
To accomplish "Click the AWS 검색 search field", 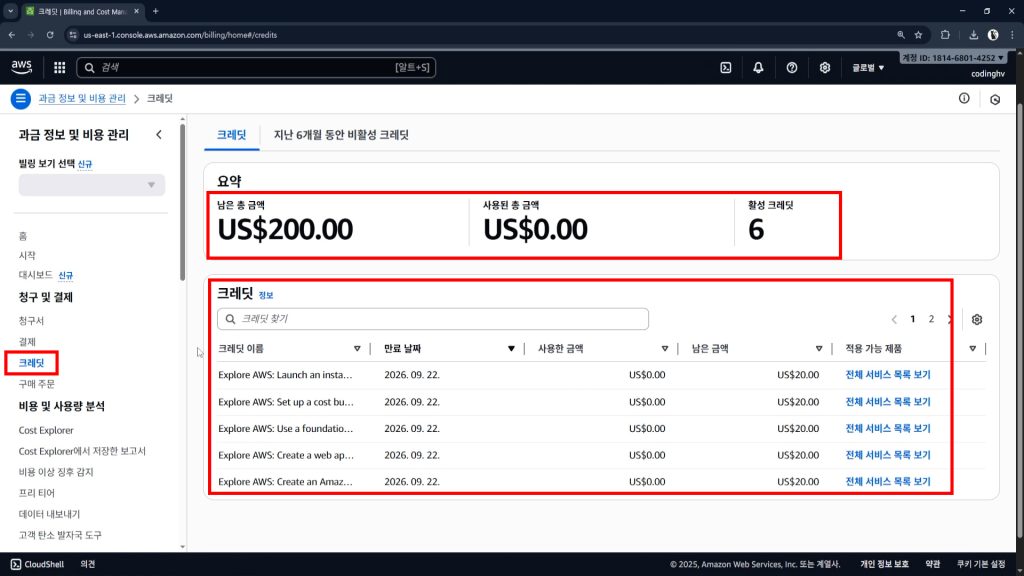I will 256,67.
